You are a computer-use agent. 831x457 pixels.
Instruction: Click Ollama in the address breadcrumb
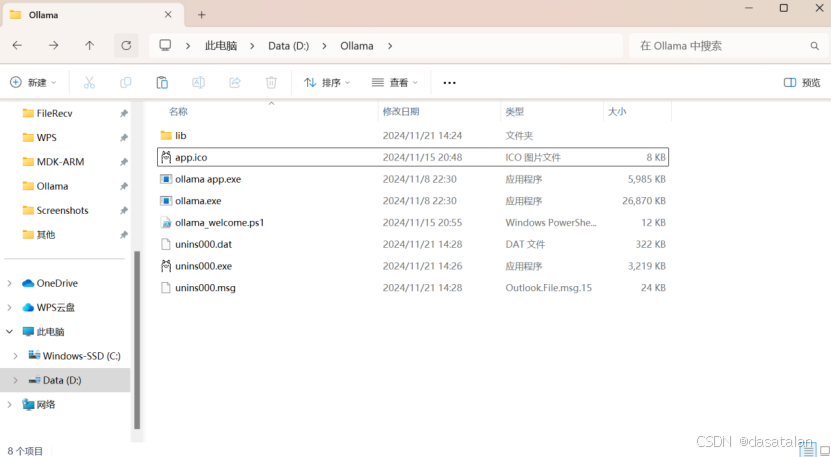point(357,46)
